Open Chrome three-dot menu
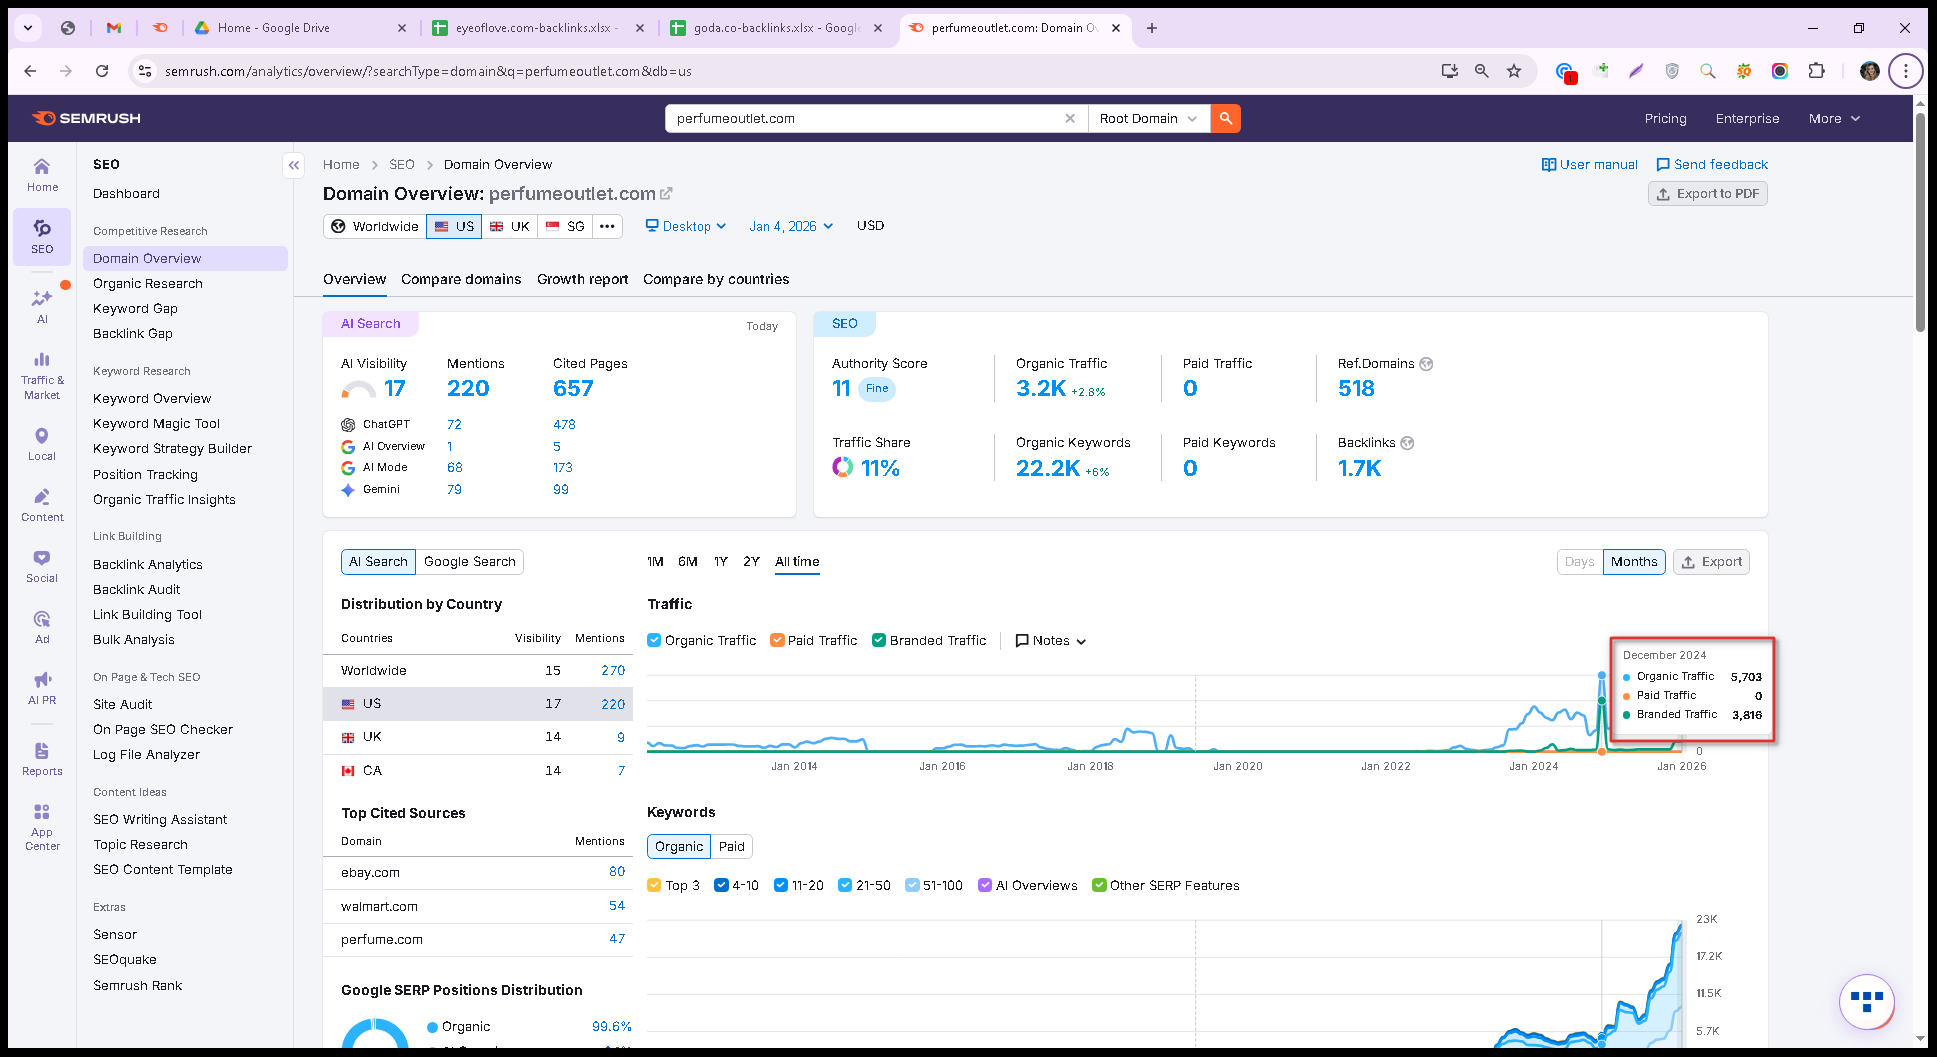The image size is (1937, 1057). click(1906, 71)
